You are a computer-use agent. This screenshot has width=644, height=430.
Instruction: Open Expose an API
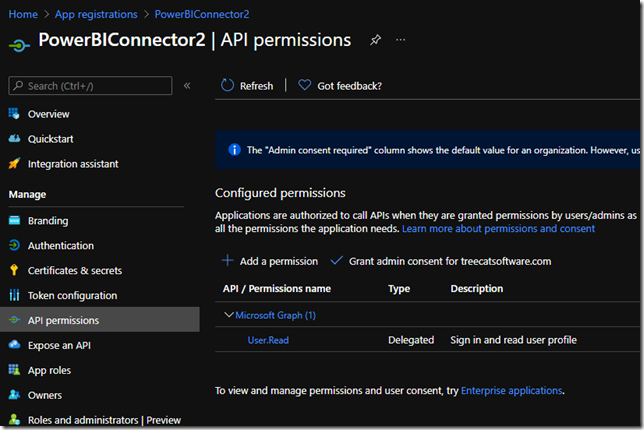[x=59, y=345]
